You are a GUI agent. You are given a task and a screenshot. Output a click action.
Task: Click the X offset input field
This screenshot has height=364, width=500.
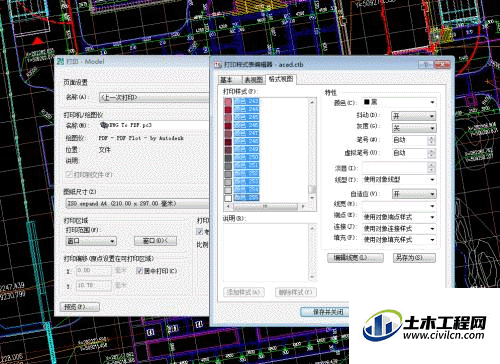pyautogui.click(x=94, y=271)
